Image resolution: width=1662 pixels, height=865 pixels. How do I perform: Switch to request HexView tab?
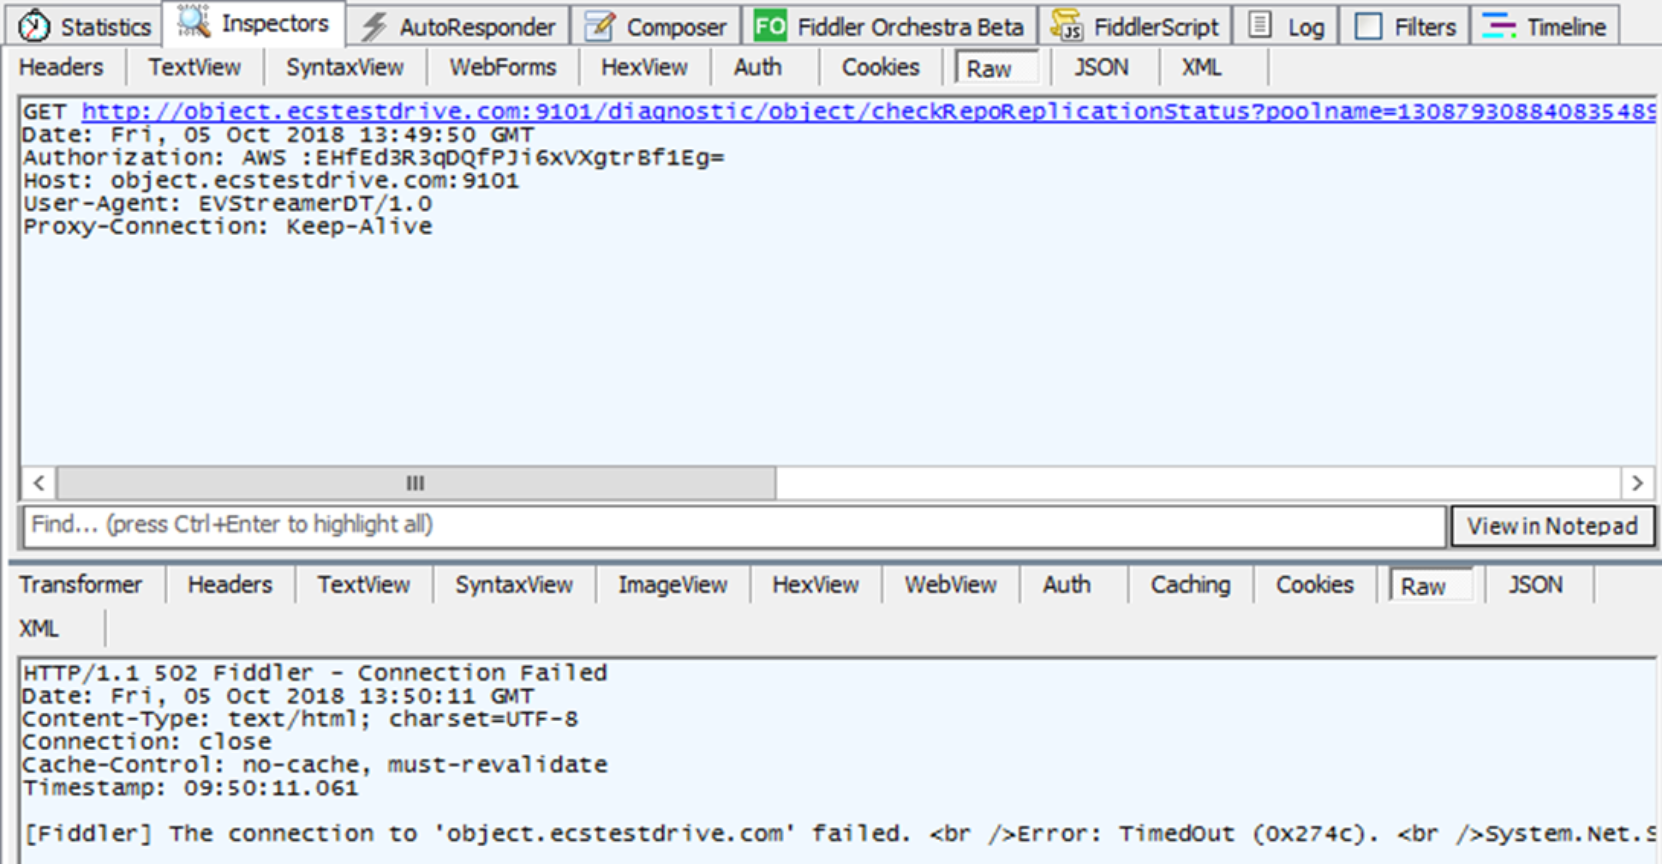(644, 67)
